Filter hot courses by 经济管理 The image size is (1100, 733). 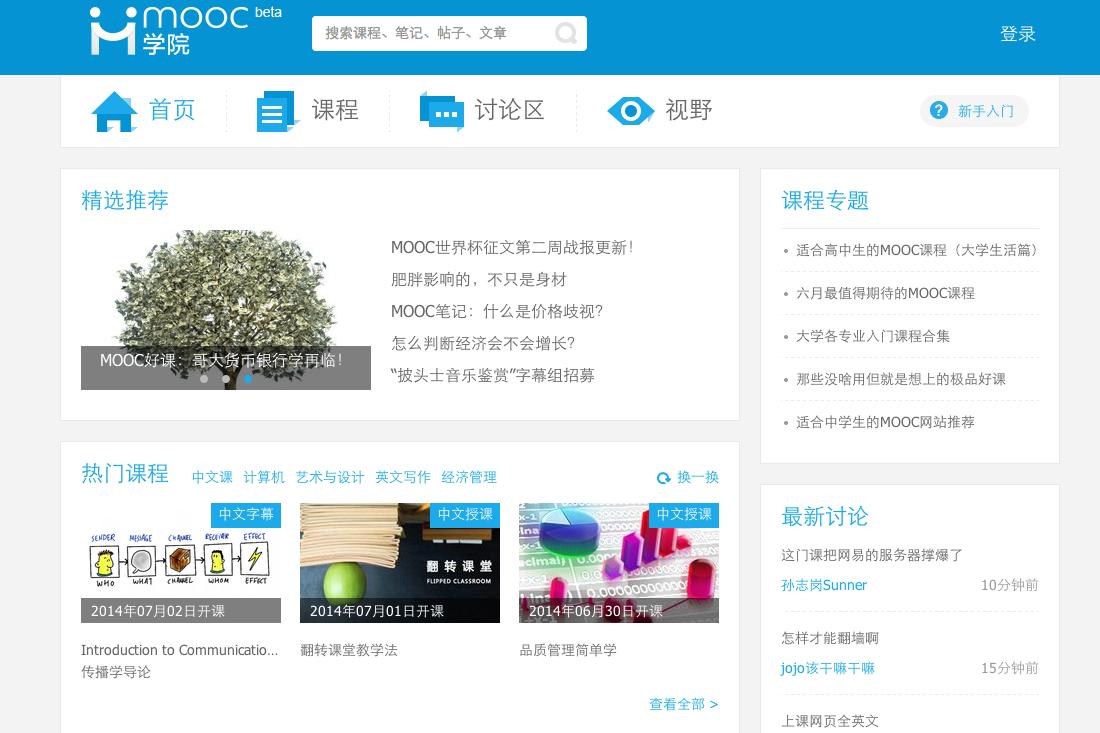pos(469,477)
